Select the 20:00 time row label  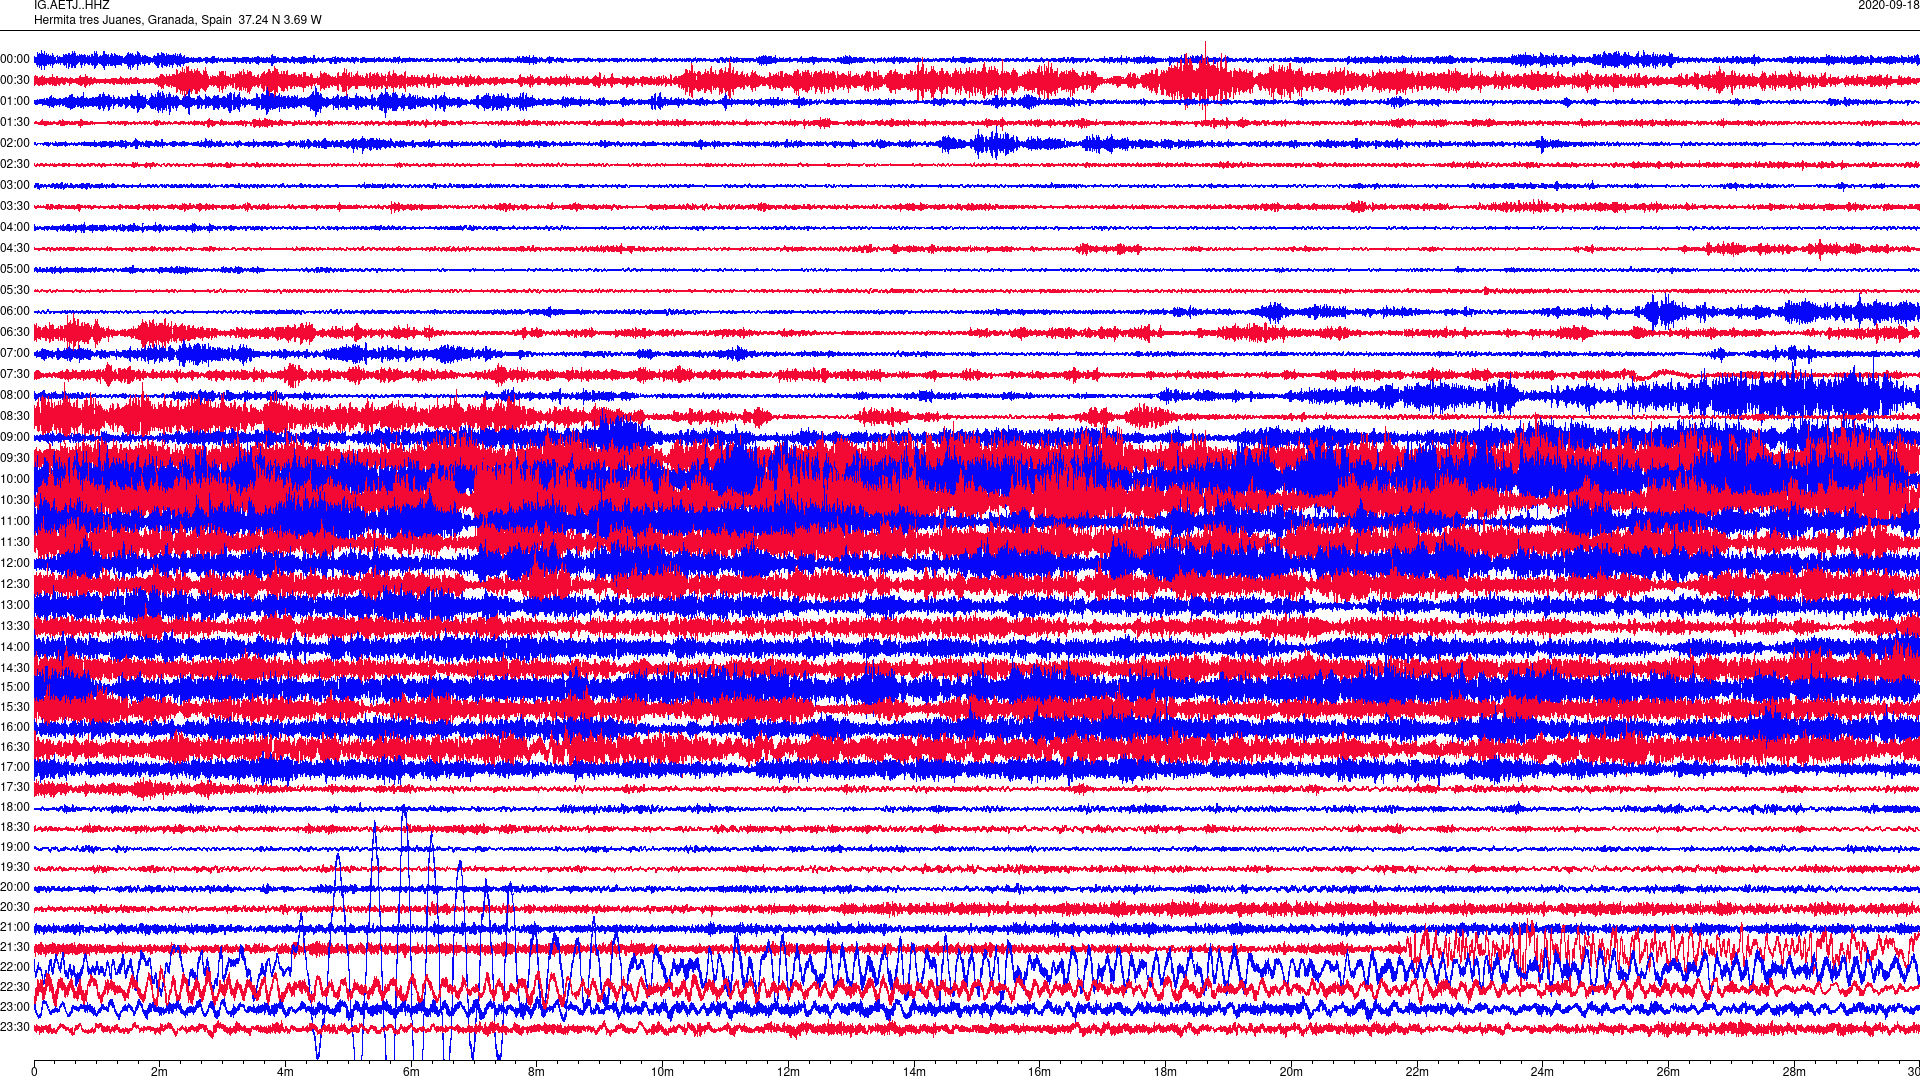coord(15,888)
